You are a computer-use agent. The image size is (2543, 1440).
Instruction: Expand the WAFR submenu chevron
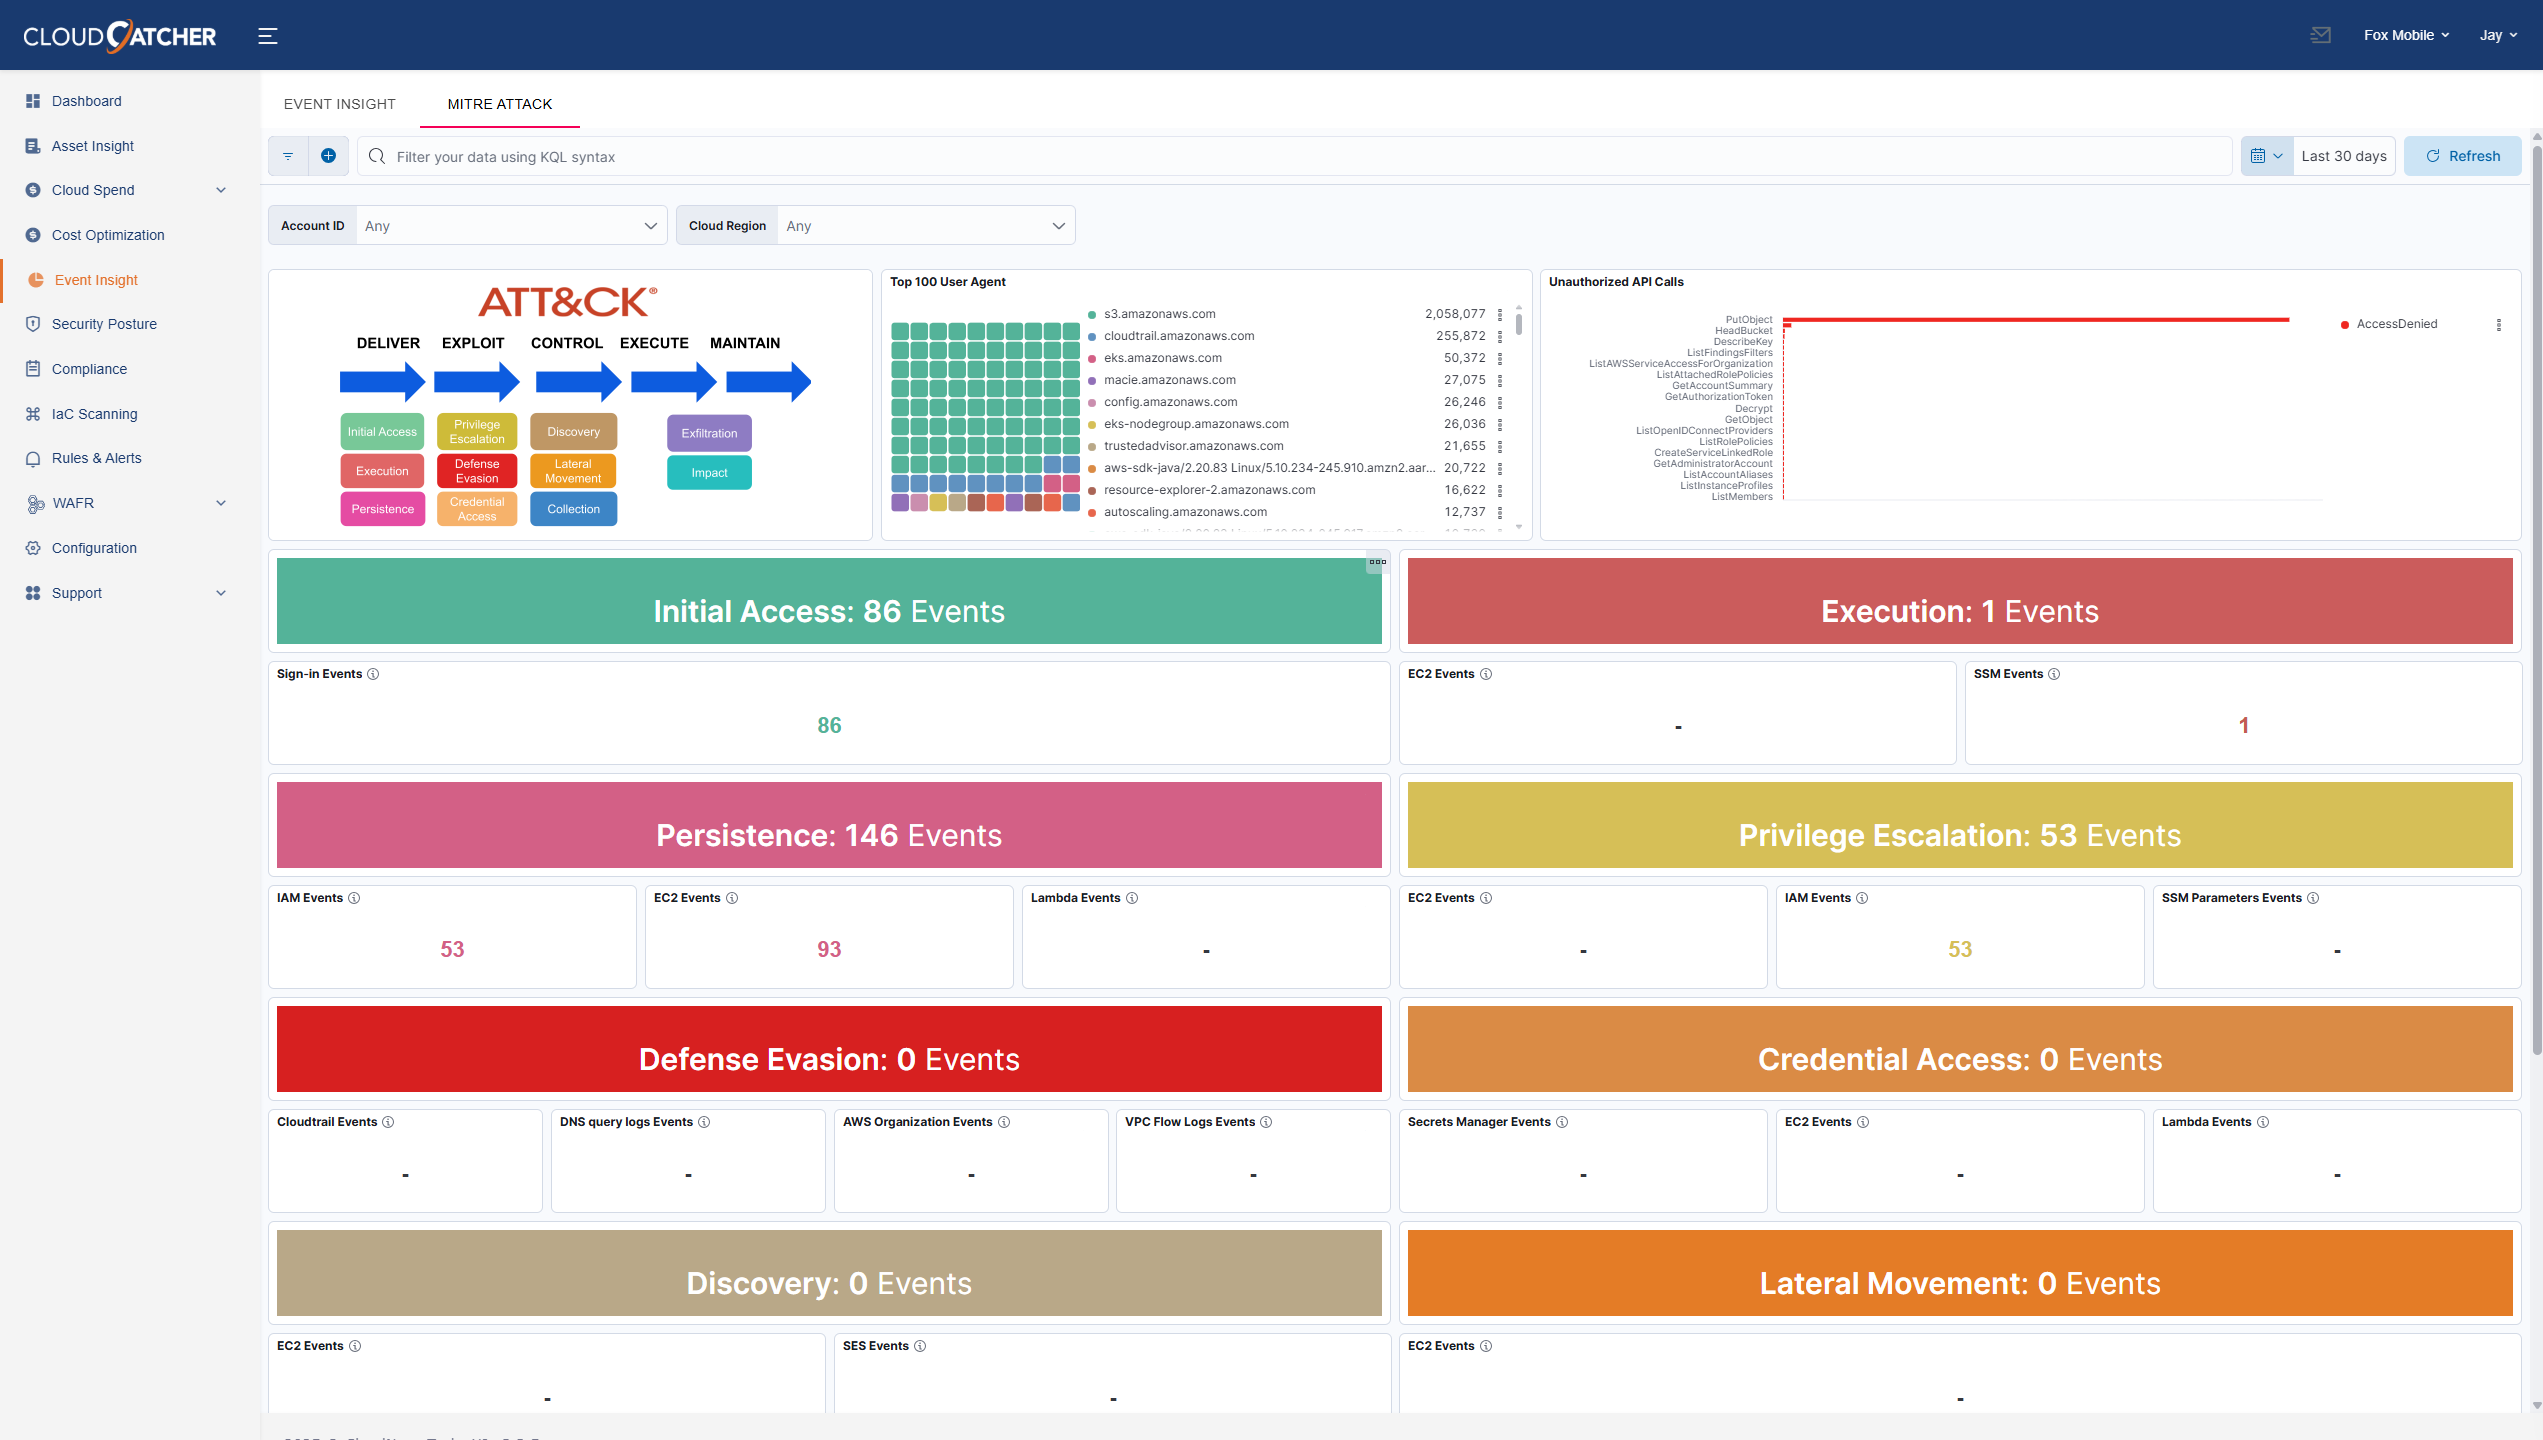(x=221, y=503)
